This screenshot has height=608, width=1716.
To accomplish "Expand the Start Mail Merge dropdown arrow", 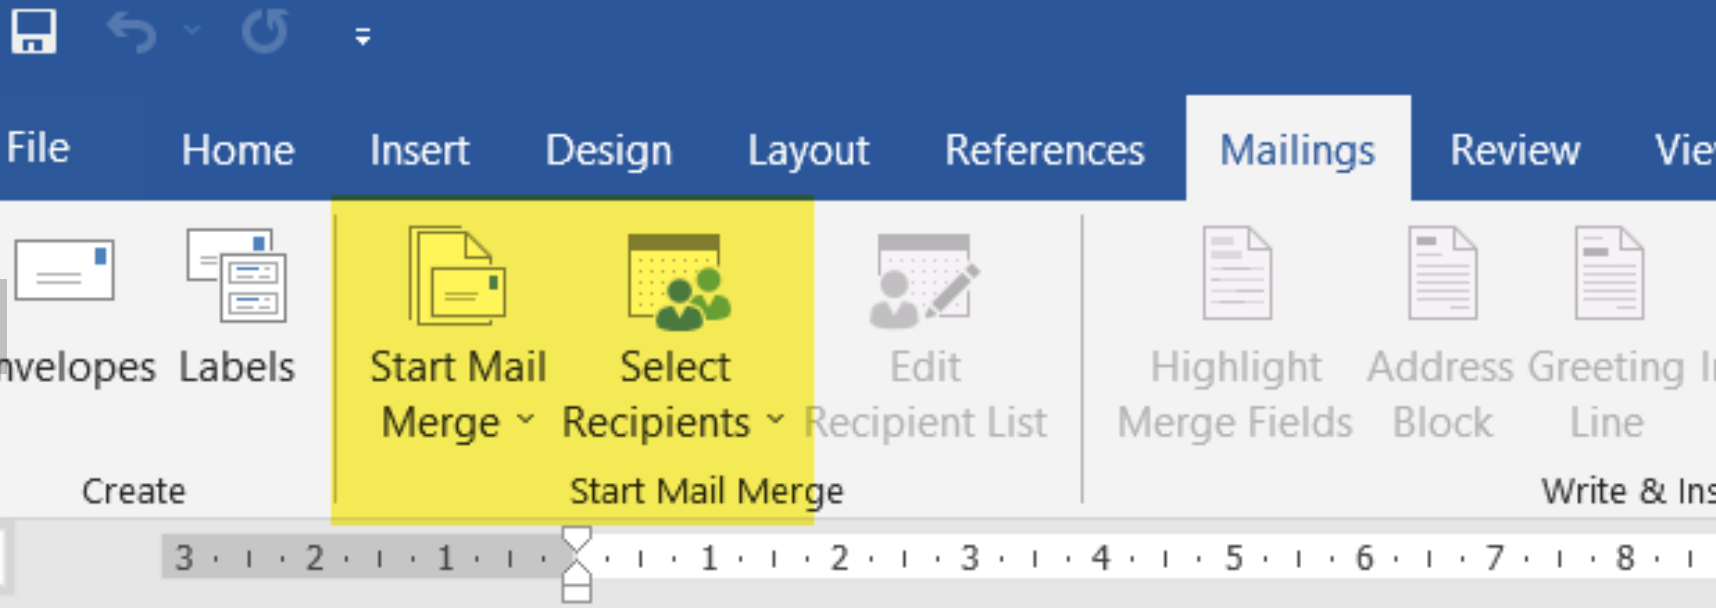I will (x=526, y=421).
